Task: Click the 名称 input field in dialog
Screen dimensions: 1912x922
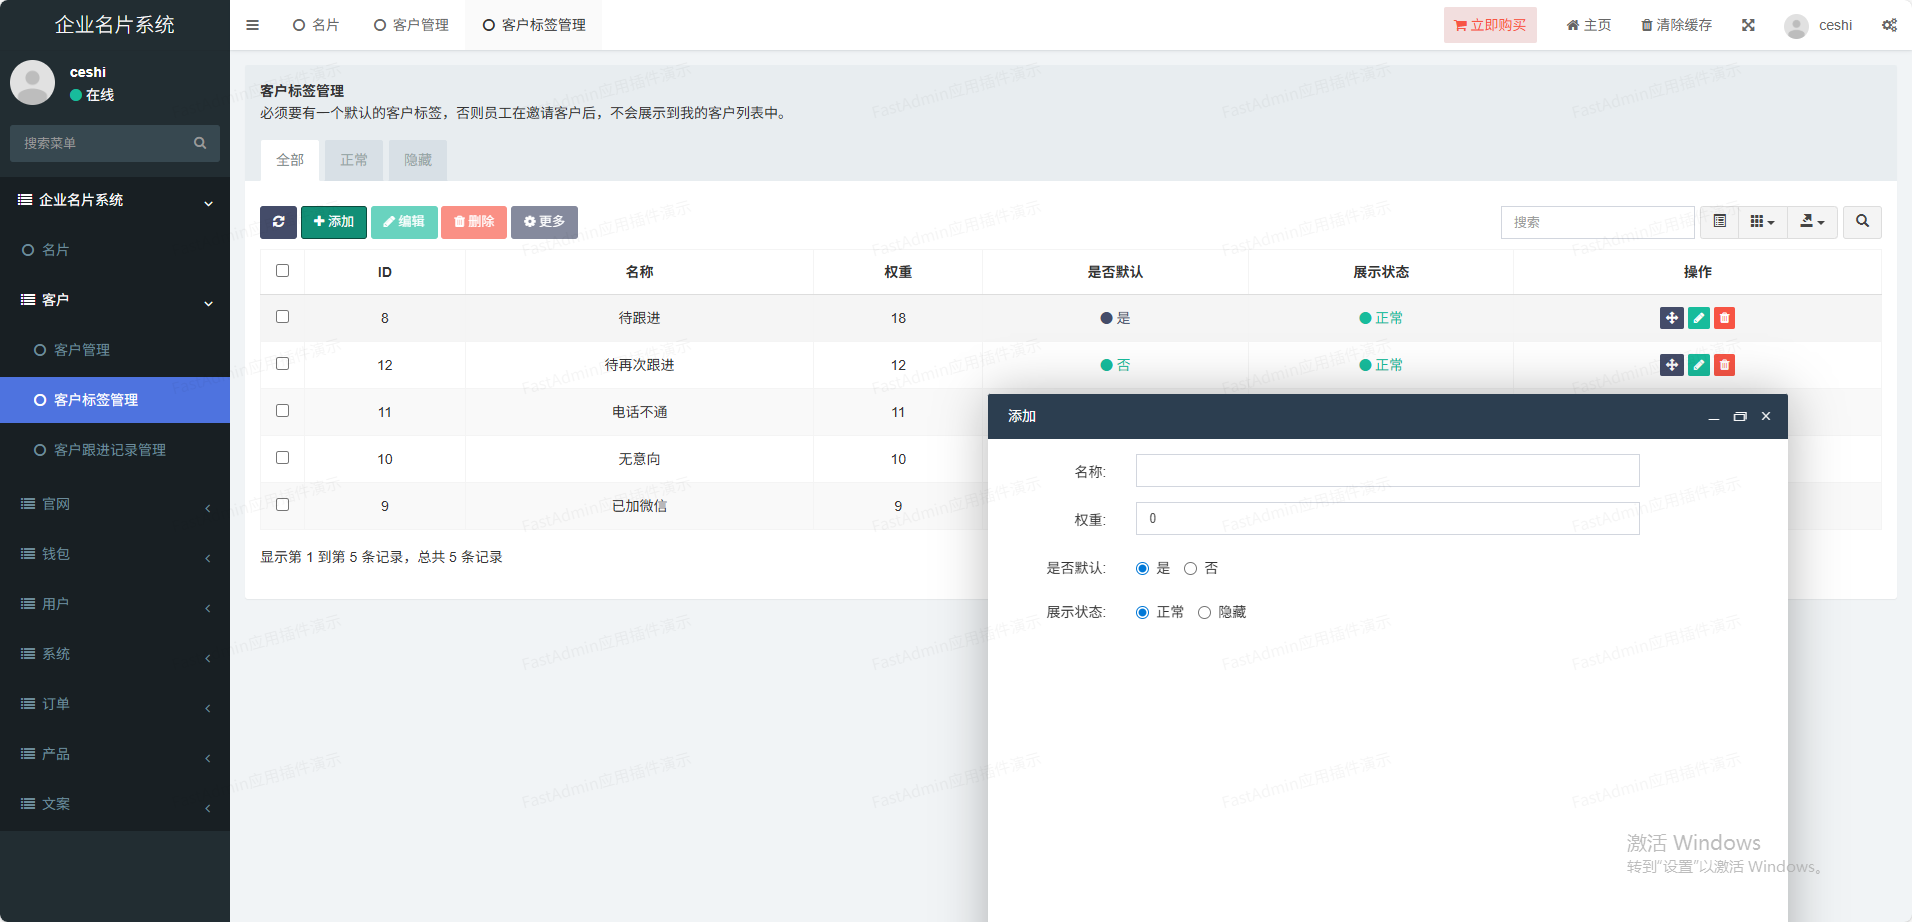Action: (1387, 471)
